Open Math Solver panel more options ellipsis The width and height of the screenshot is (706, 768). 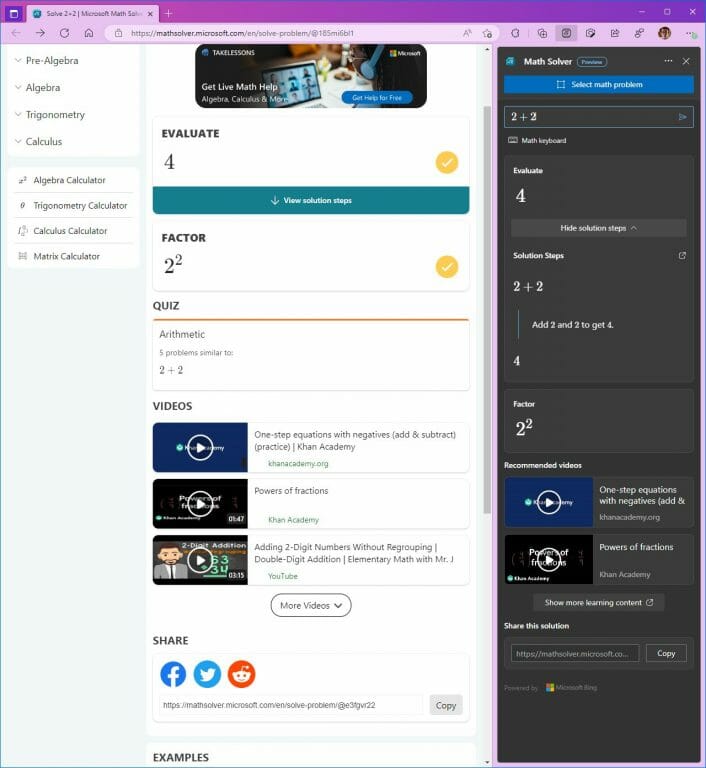[x=668, y=61]
